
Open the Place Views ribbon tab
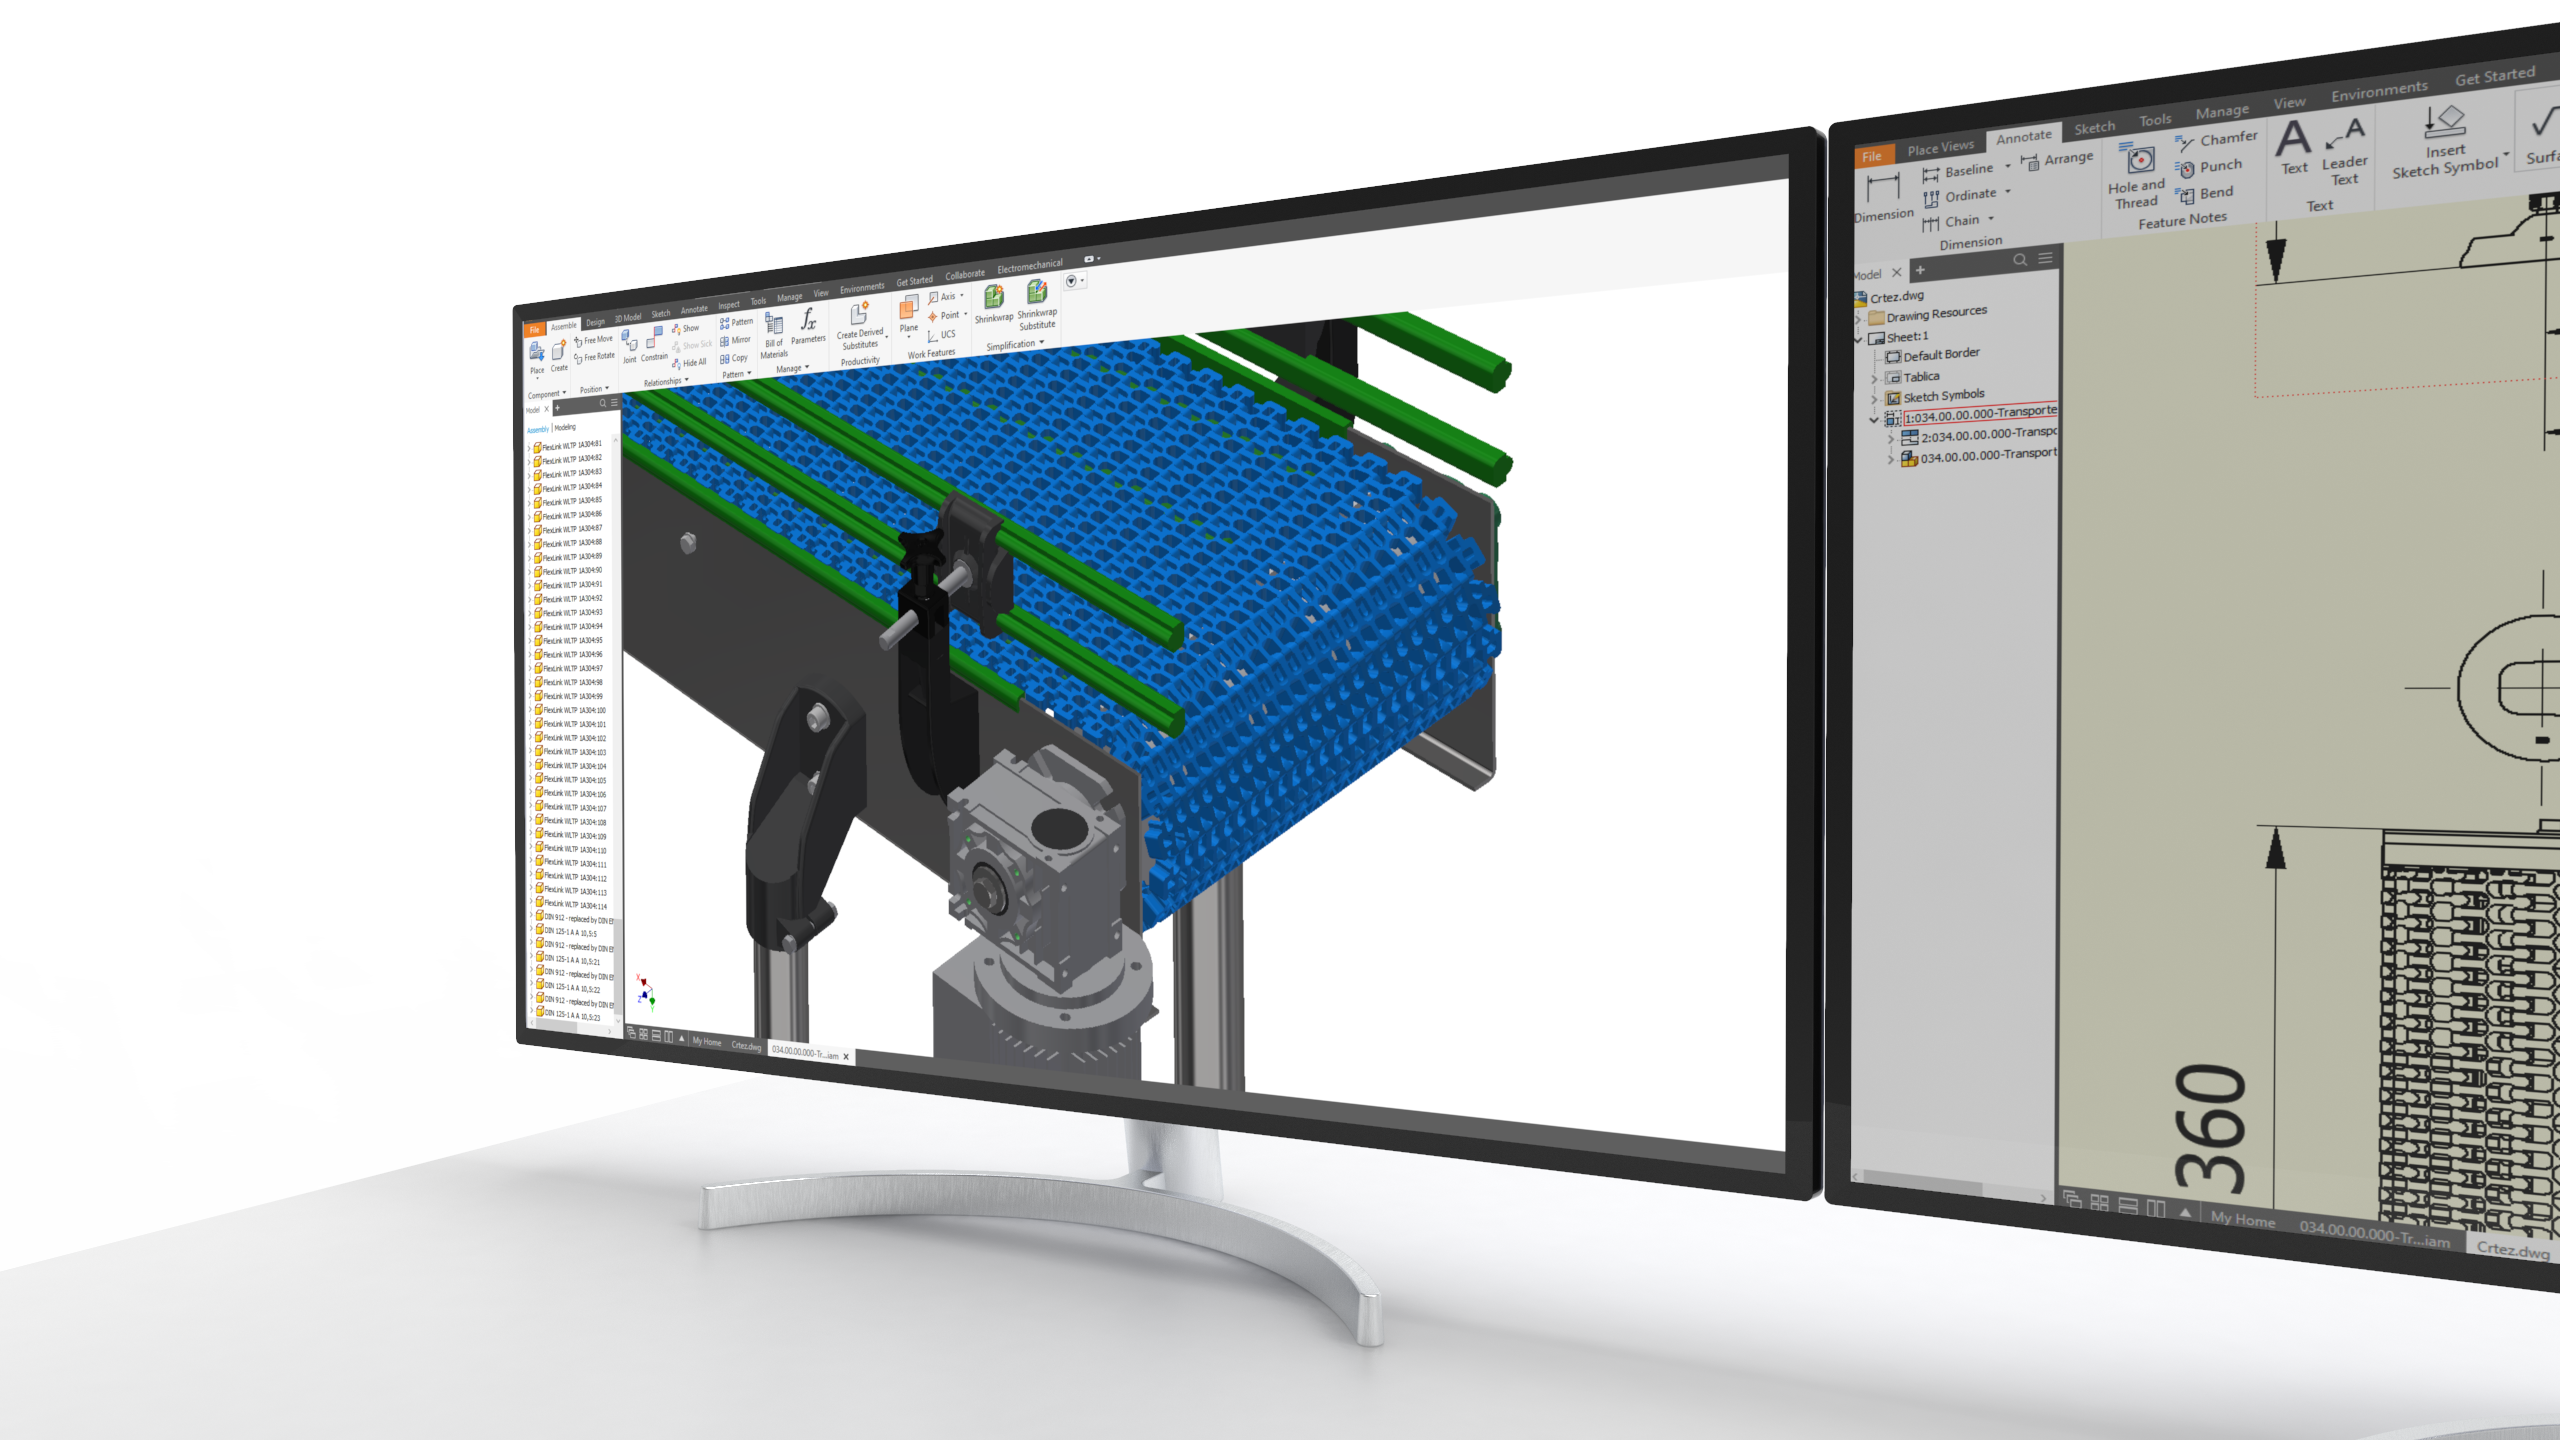point(1939,148)
